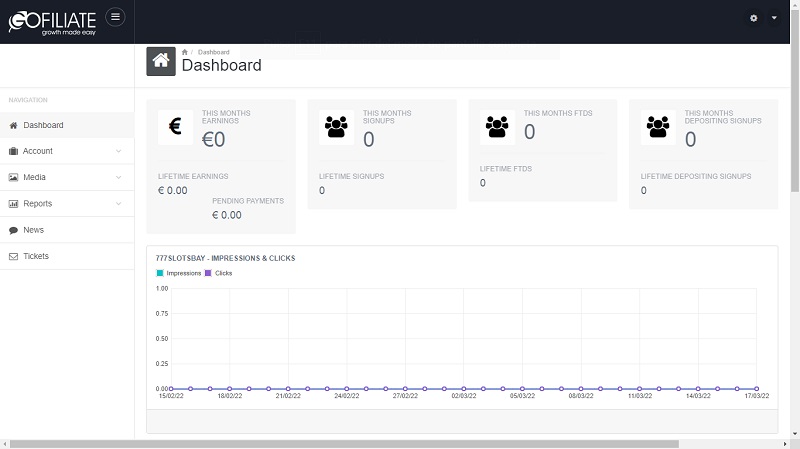Click the large home icon beside Dashboard title
This screenshot has width=800, height=449.
[161, 61]
